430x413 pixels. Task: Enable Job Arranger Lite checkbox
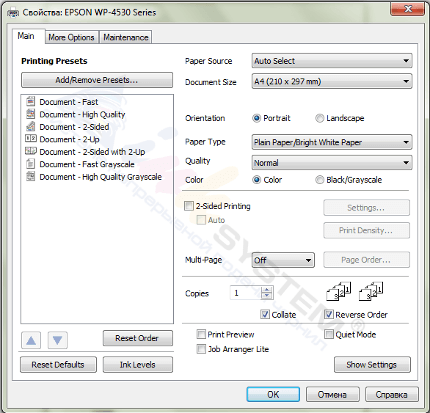pos(201,349)
